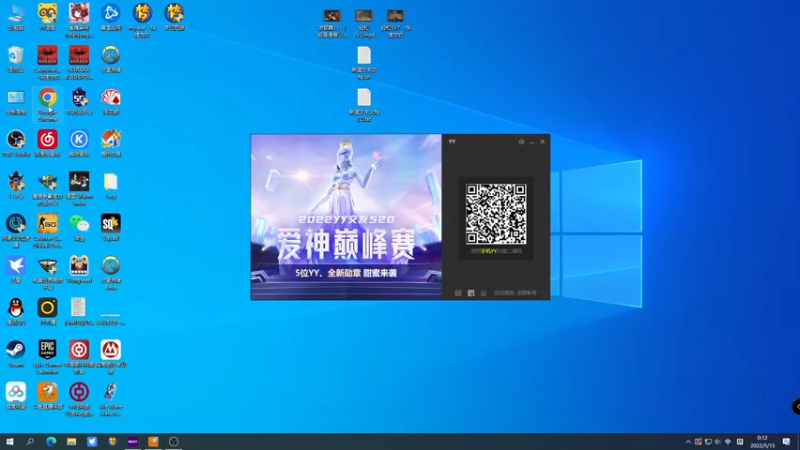Open the playing cards game icon
Image resolution: width=800 pixels, height=450 pixels.
(111, 101)
